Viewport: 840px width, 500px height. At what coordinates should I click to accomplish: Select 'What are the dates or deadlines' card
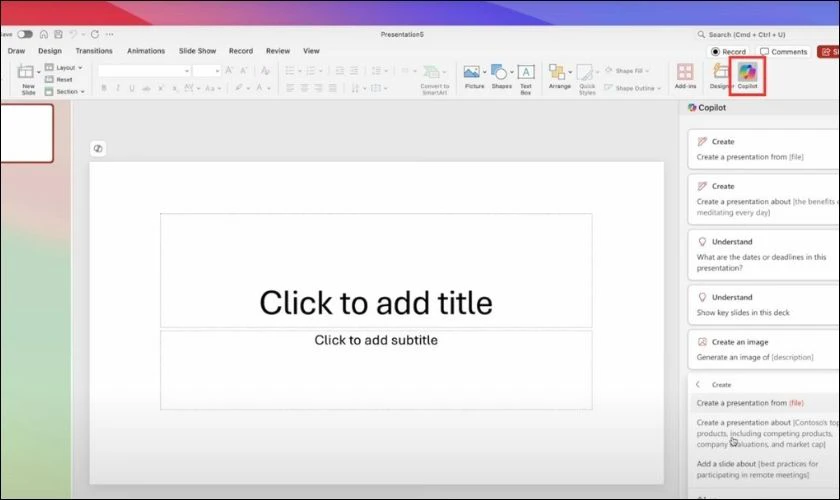(763, 255)
